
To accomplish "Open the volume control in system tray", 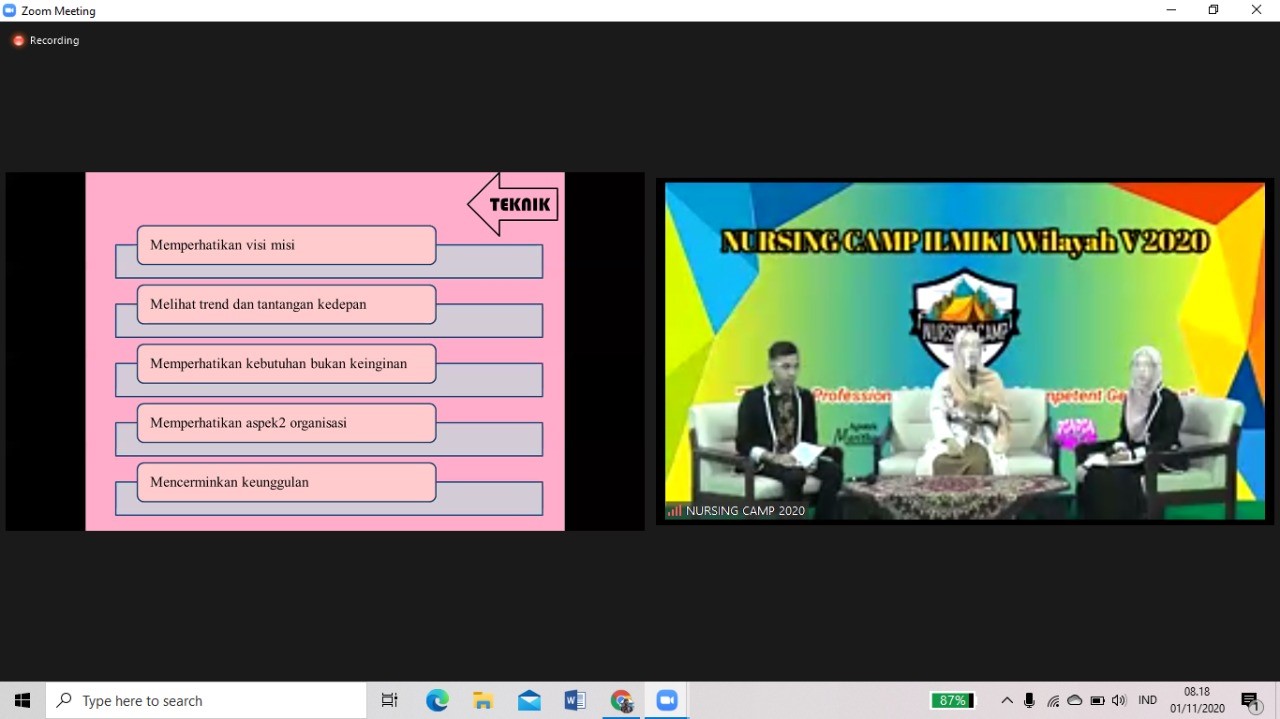I will tap(1119, 701).
